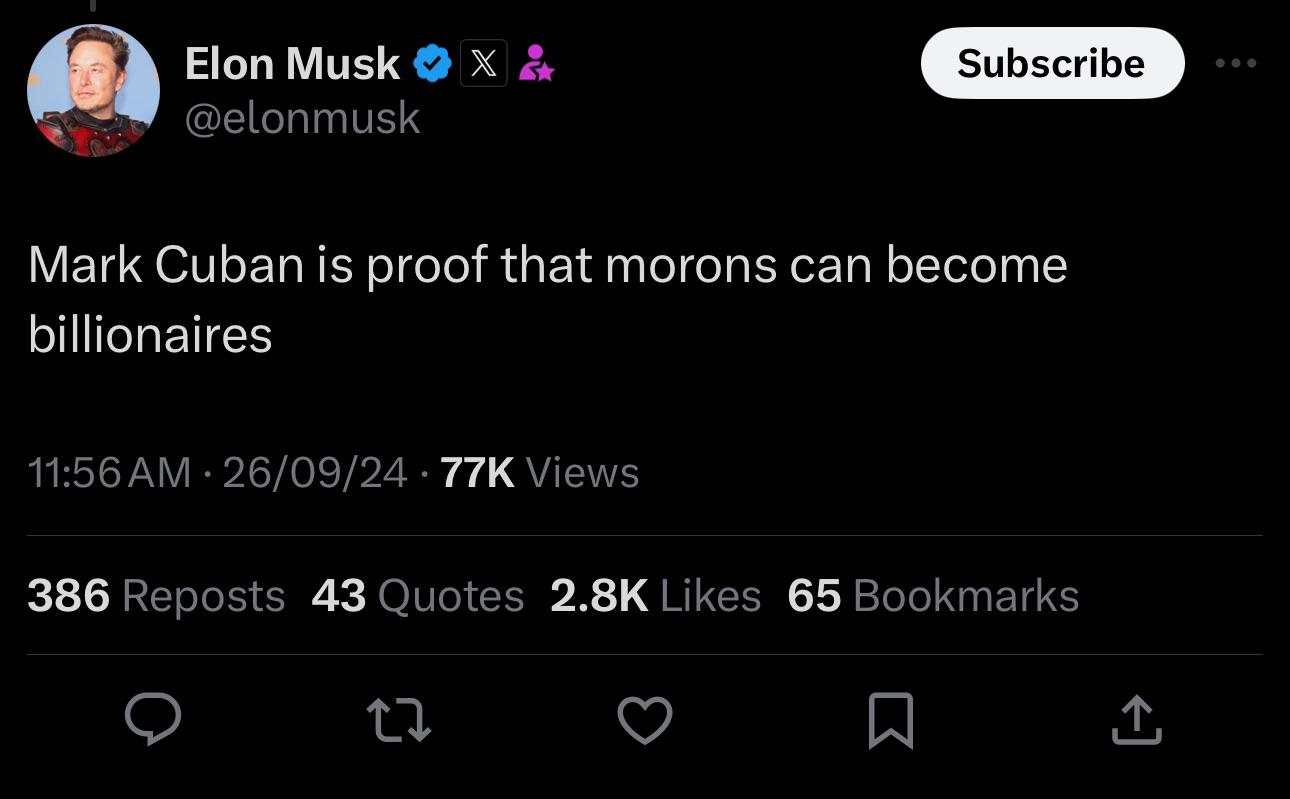Open the Elon Musk display name link
The image size is (1290, 799).
click(292, 64)
